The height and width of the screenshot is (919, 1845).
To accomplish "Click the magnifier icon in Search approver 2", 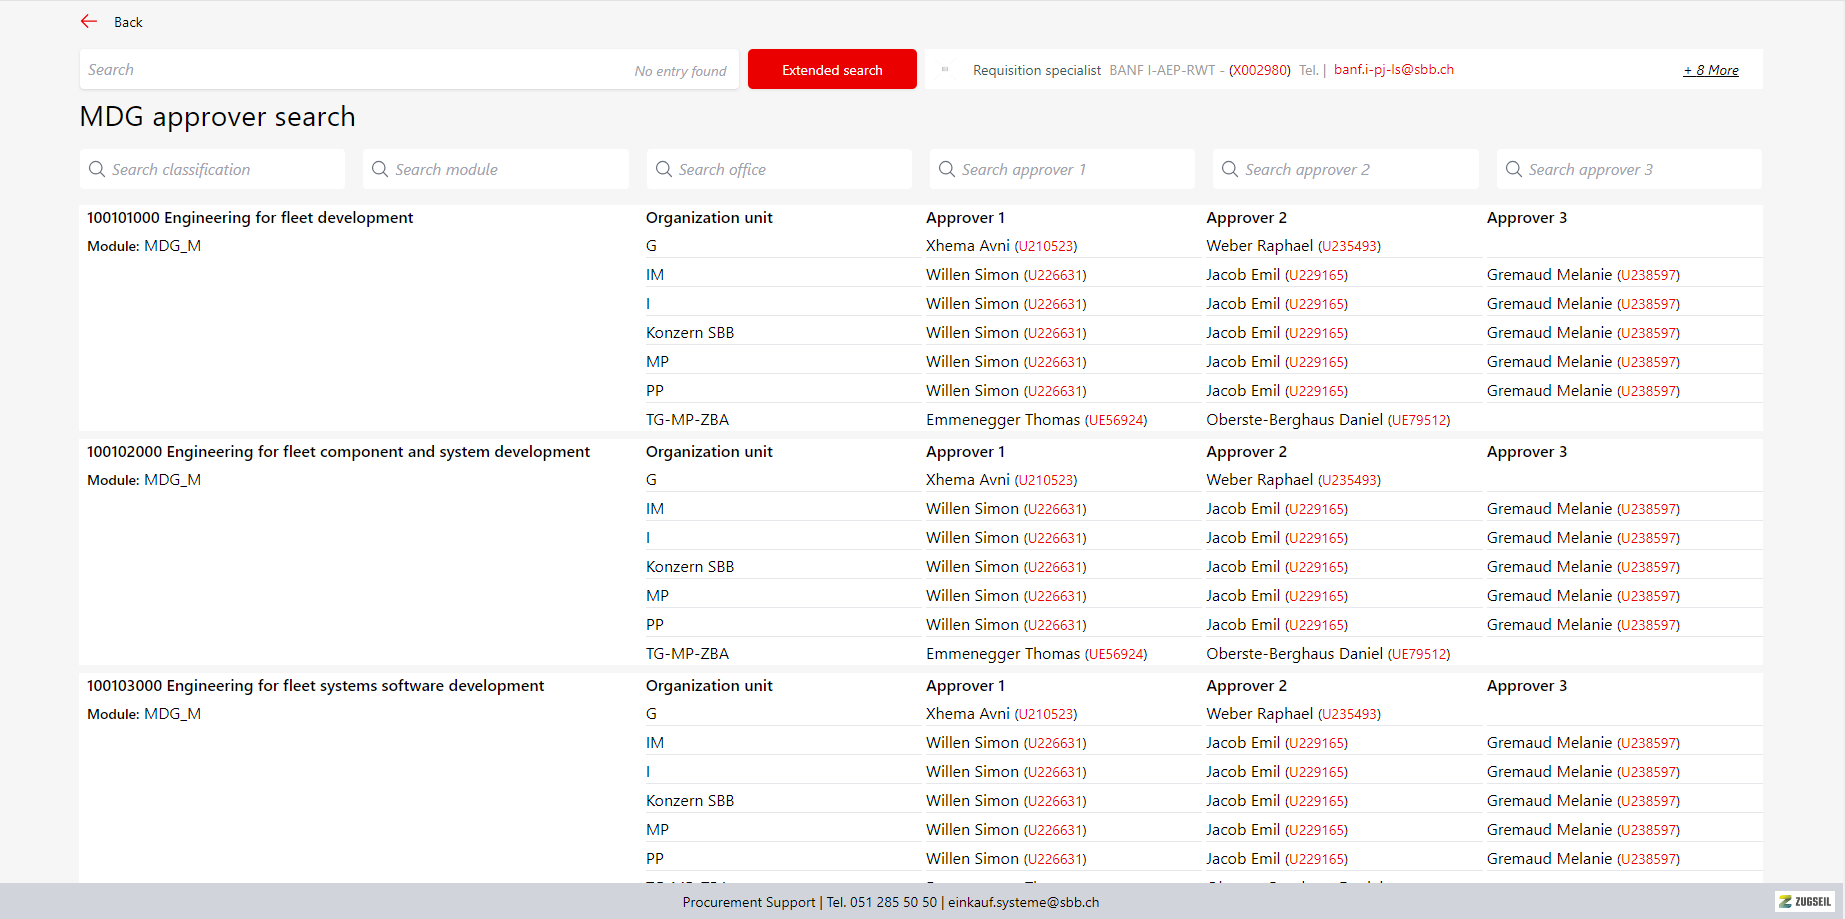I will (x=1230, y=169).
